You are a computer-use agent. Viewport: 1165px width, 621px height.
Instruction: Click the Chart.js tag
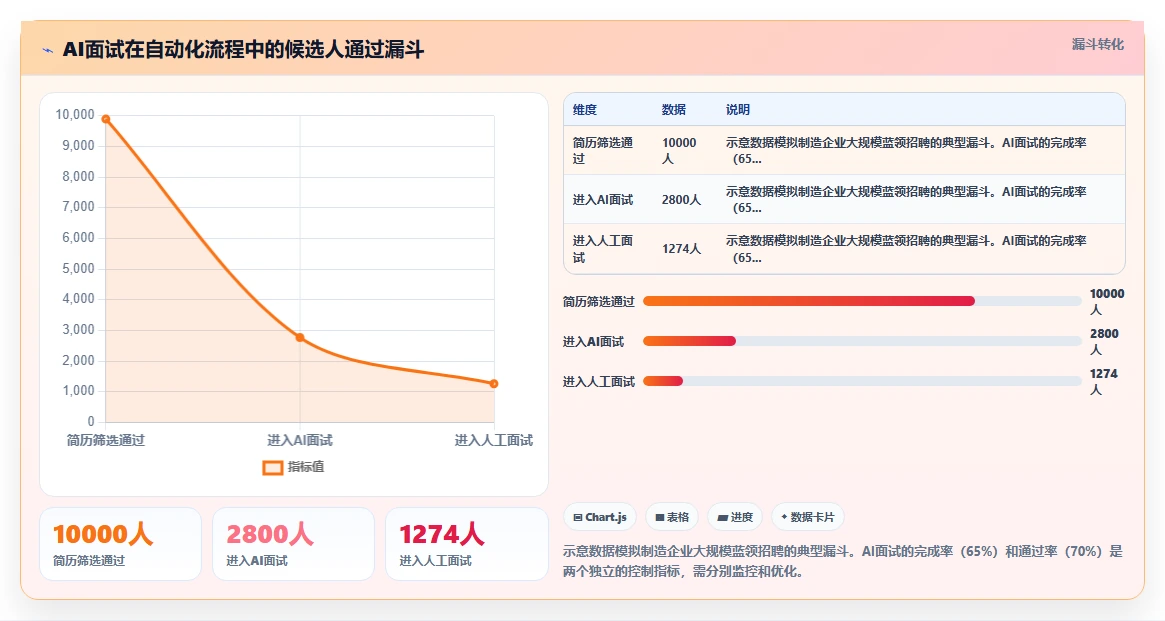(x=600, y=517)
